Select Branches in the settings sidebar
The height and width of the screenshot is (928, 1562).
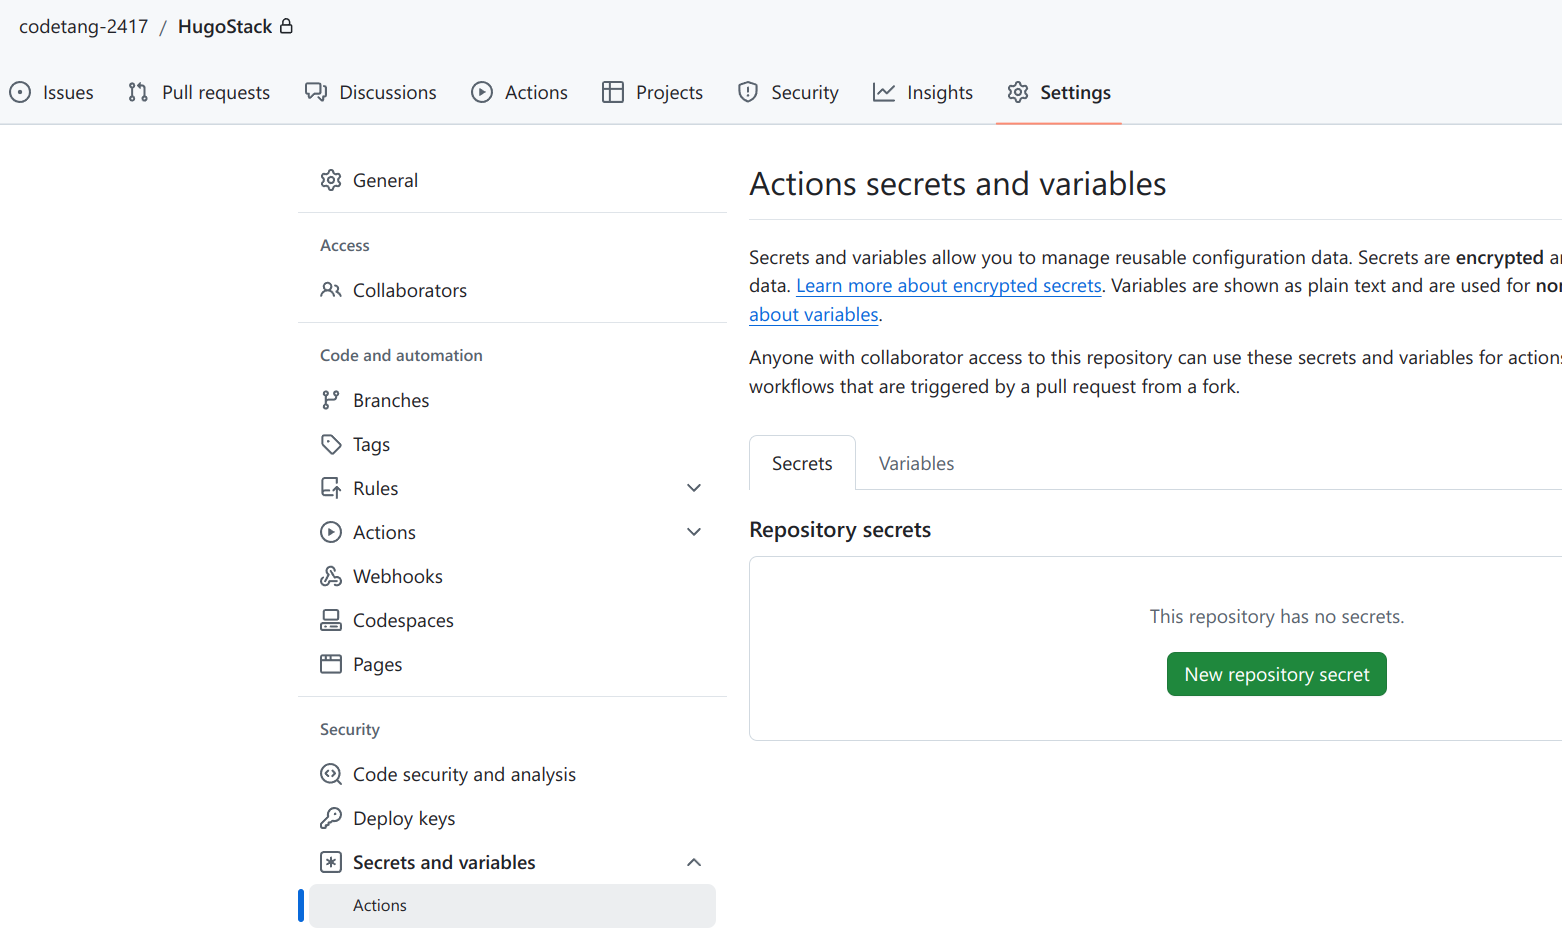point(391,401)
